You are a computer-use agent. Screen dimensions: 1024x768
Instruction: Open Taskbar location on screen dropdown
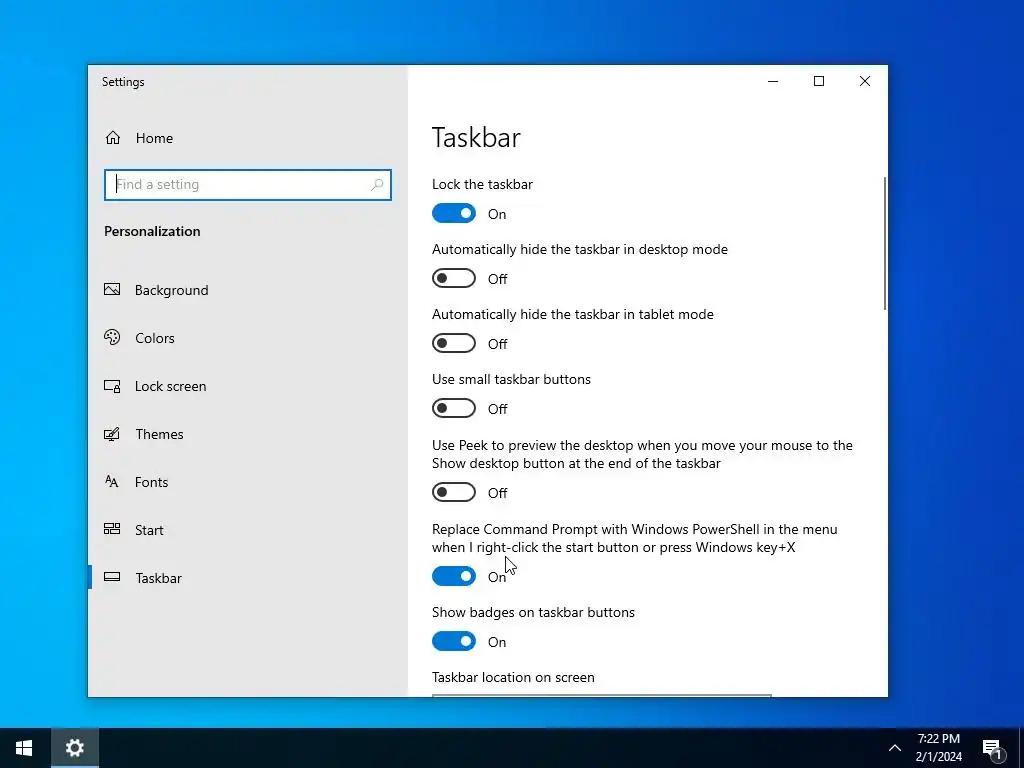(601, 696)
